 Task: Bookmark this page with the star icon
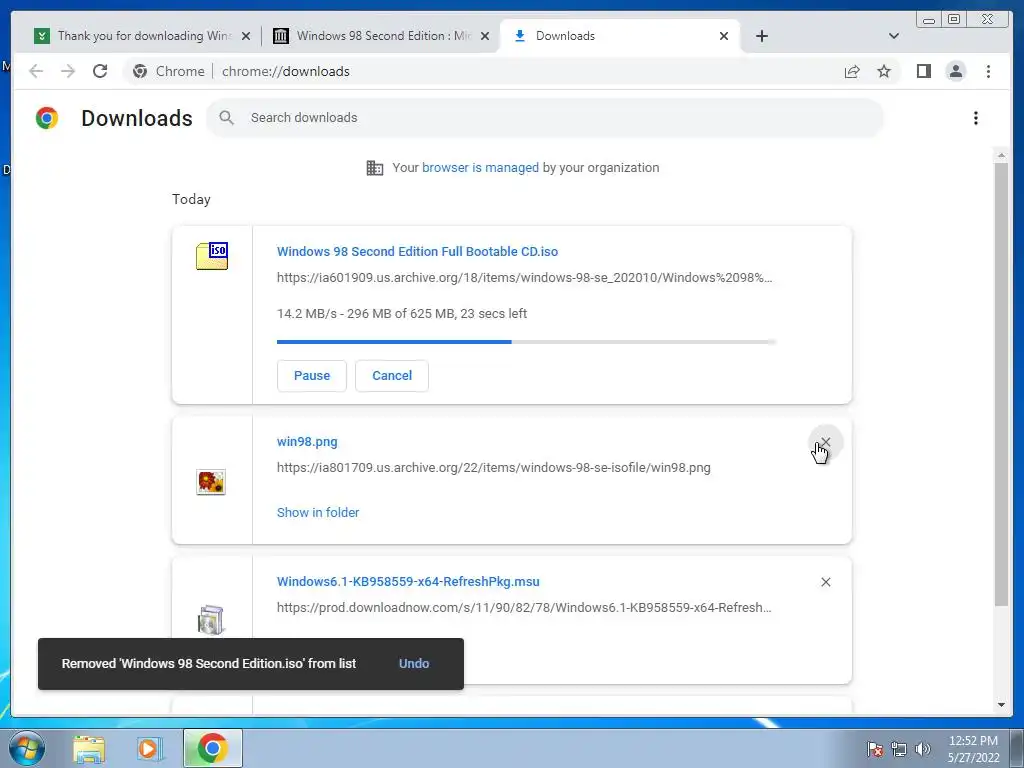click(884, 71)
